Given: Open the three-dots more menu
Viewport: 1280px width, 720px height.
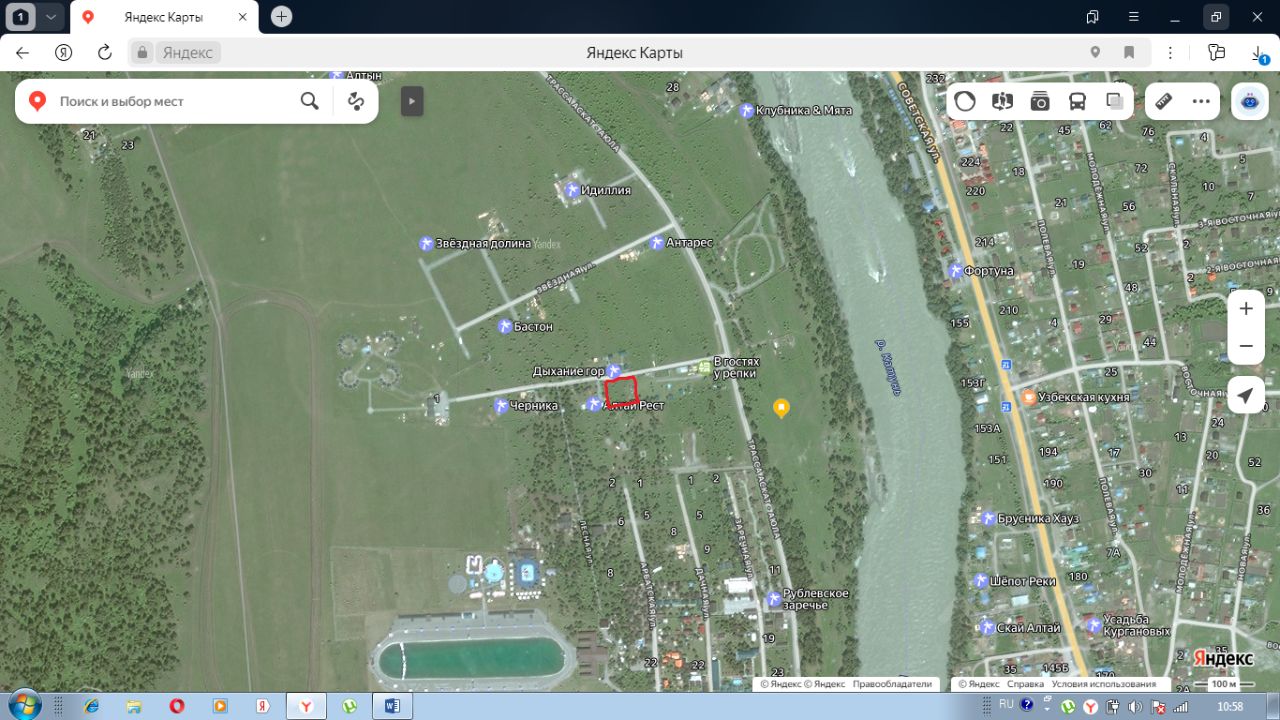Looking at the screenshot, I should 1201,101.
